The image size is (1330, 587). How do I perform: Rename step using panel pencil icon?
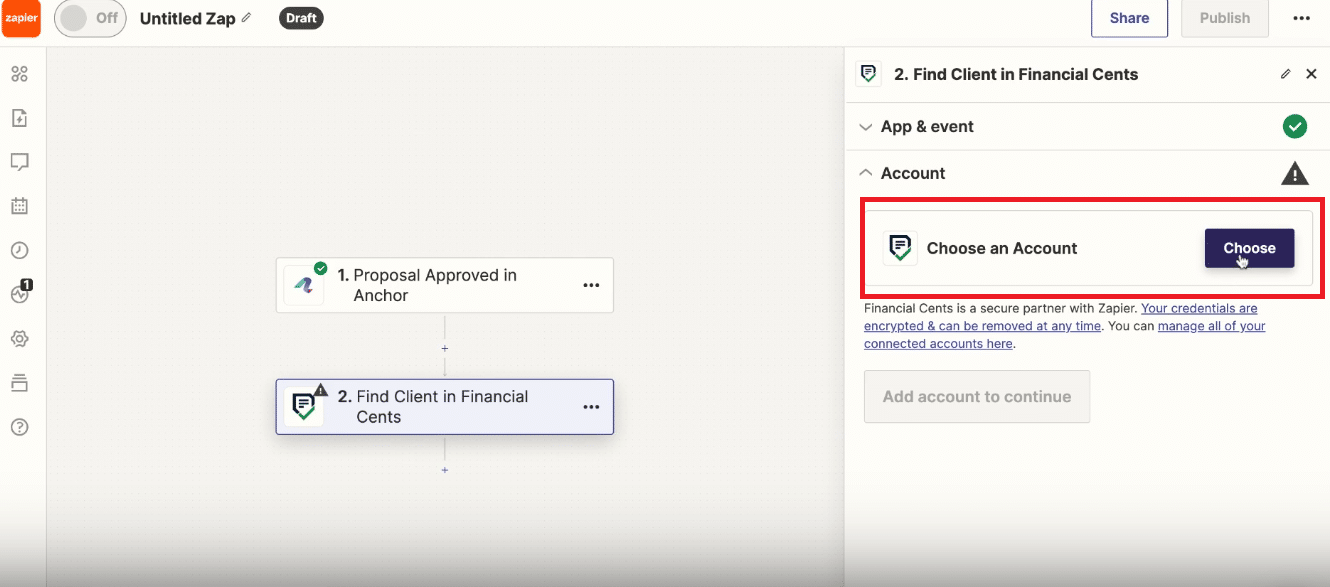coord(1286,74)
